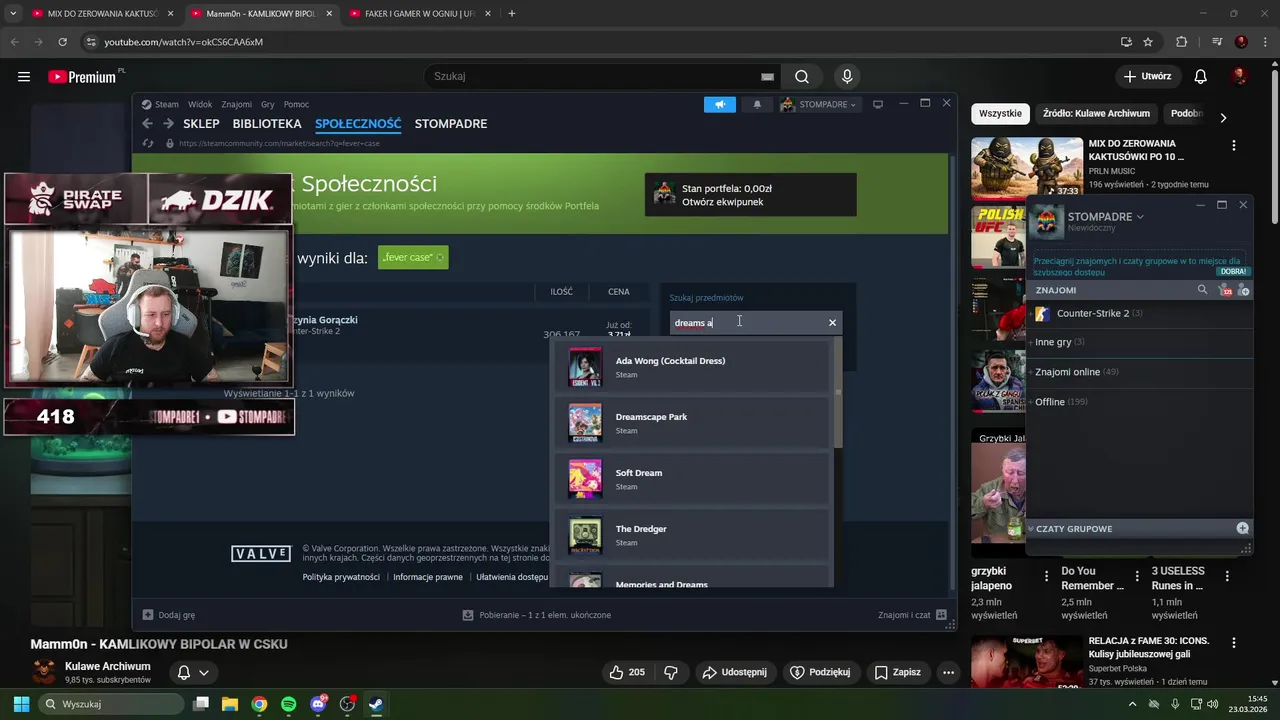The image size is (1280, 720).
Task: Open File Explorer from taskbar
Action: (230, 704)
